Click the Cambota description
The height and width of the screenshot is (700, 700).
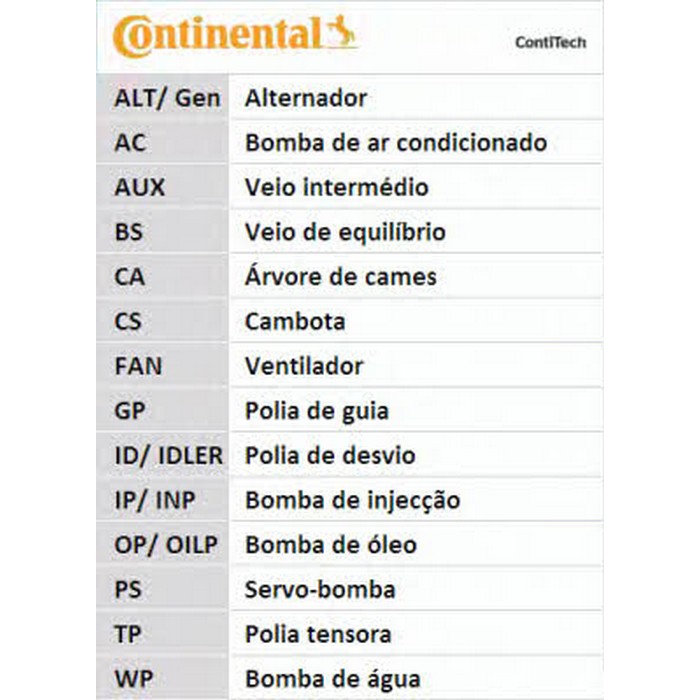pos(295,322)
